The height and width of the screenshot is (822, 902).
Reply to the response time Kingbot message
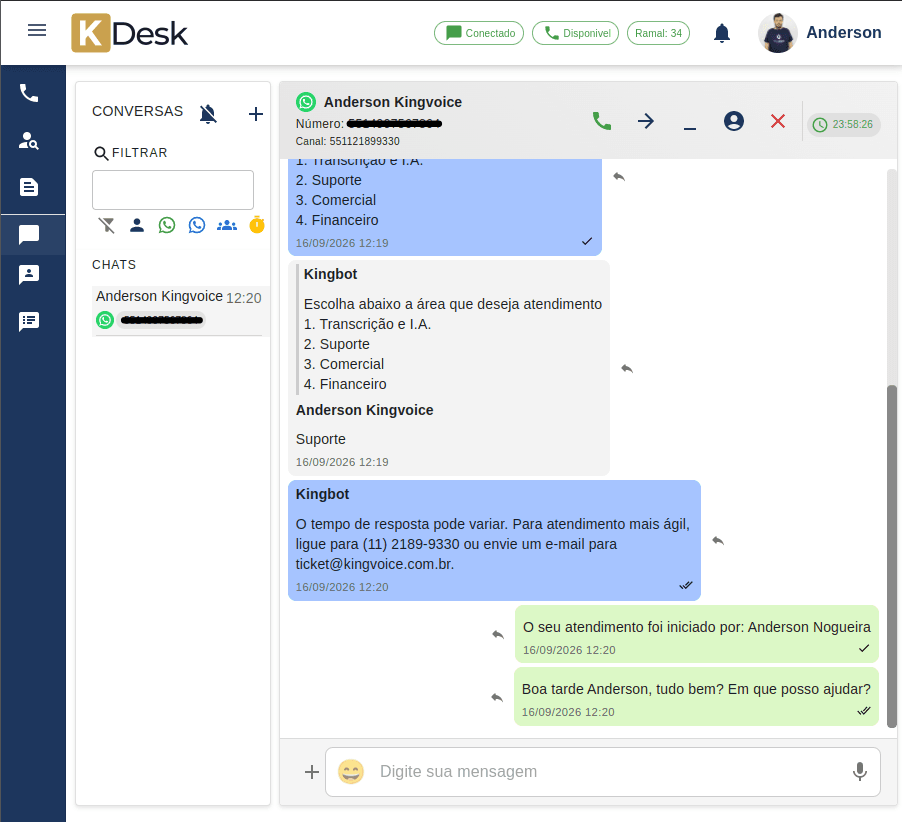tap(718, 541)
